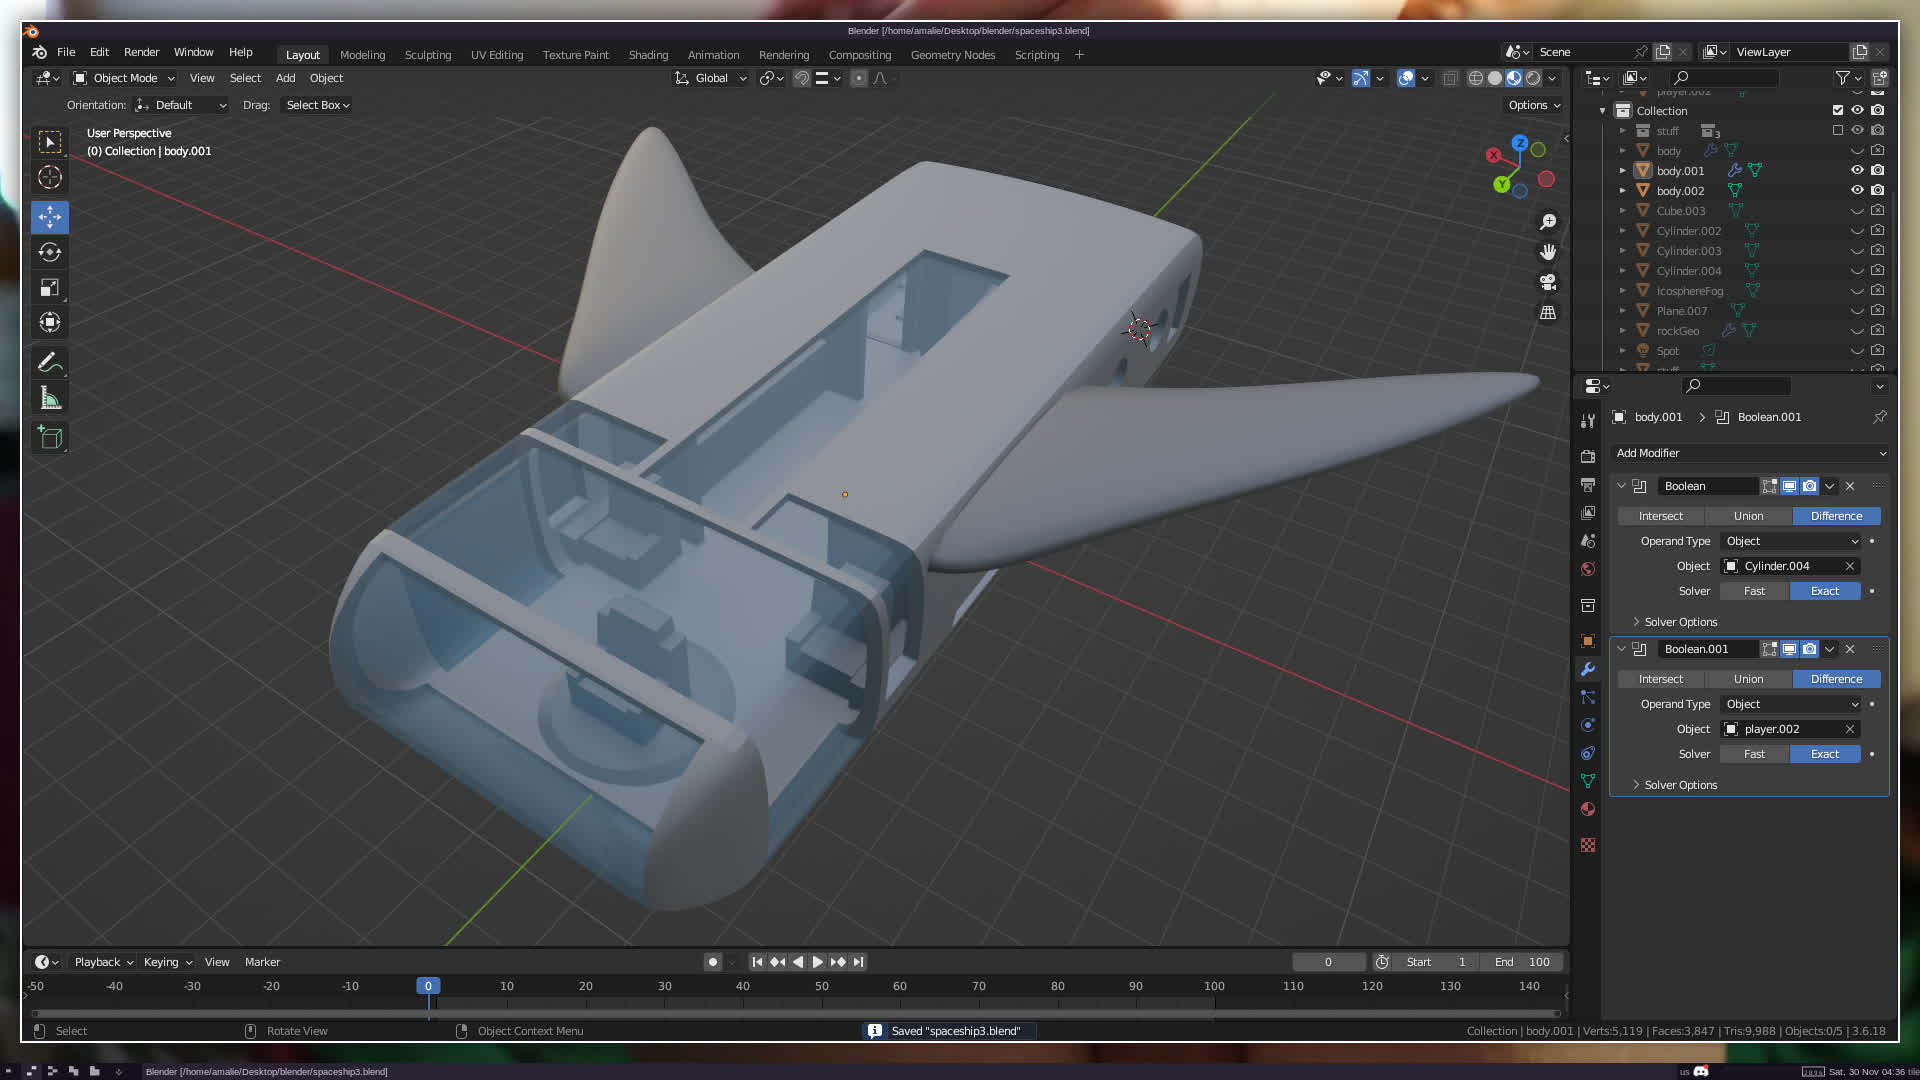Open the Add Modifier dropdown

pyautogui.click(x=1750, y=453)
